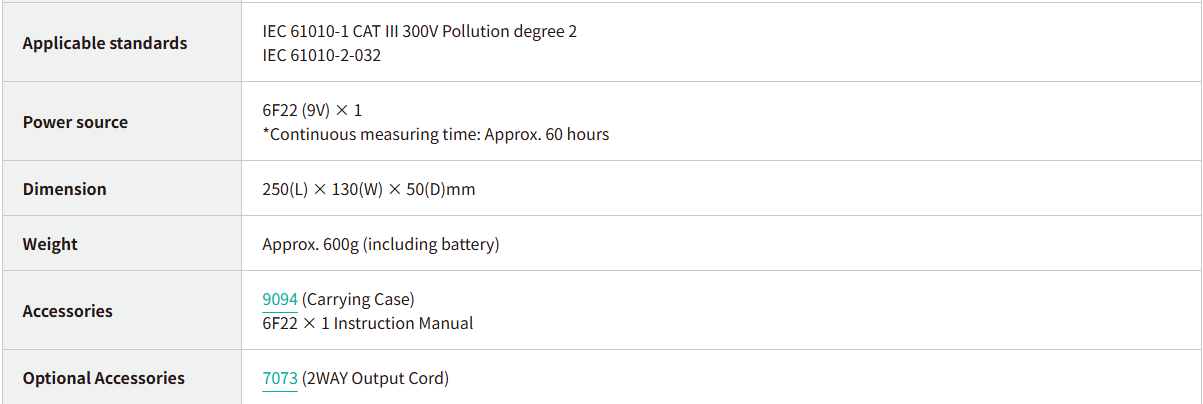Click the "IEC 61010-1 CAT III" text
Image resolution: width=1203 pixels, height=404 pixels.
pos(330,31)
